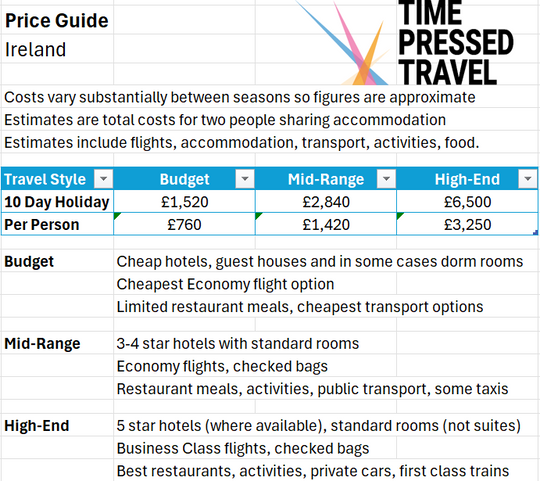Click the green error indicator on £1,420 cell
Screen dimensions: 540x481
pos(258,216)
